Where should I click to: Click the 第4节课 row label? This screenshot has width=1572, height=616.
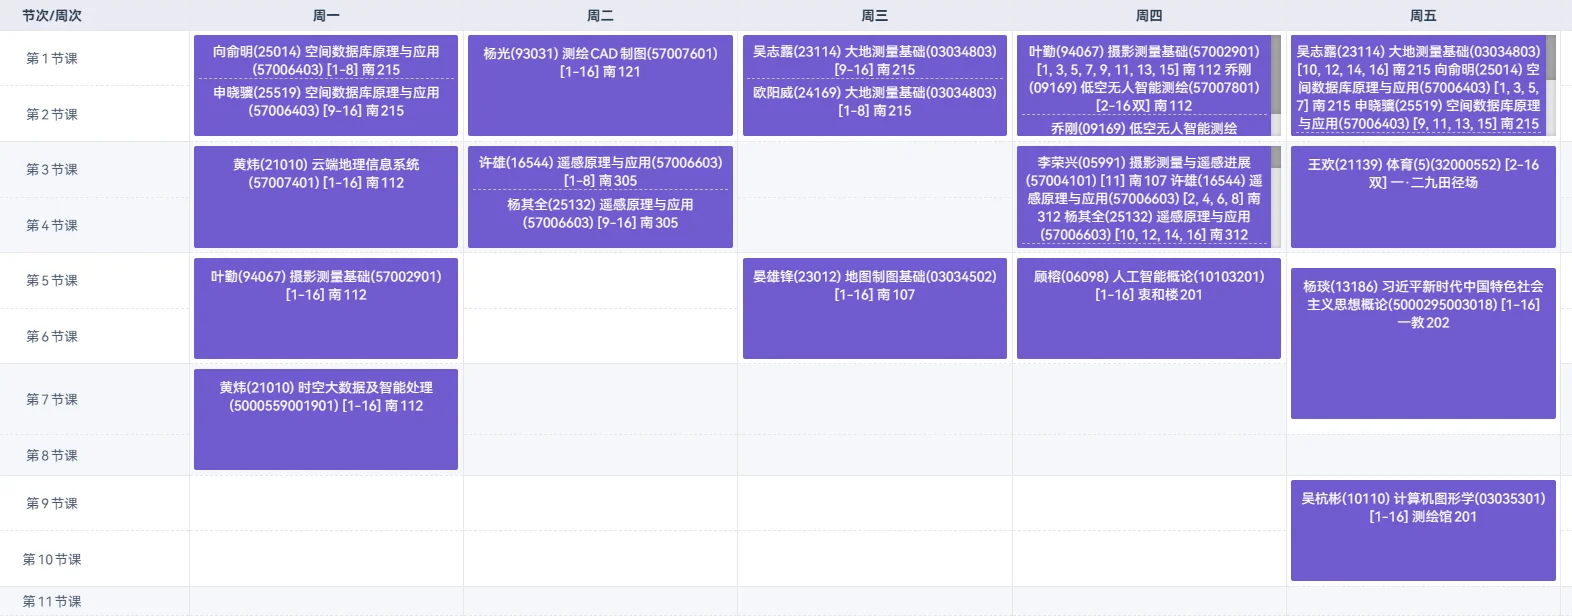tap(52, 225)
